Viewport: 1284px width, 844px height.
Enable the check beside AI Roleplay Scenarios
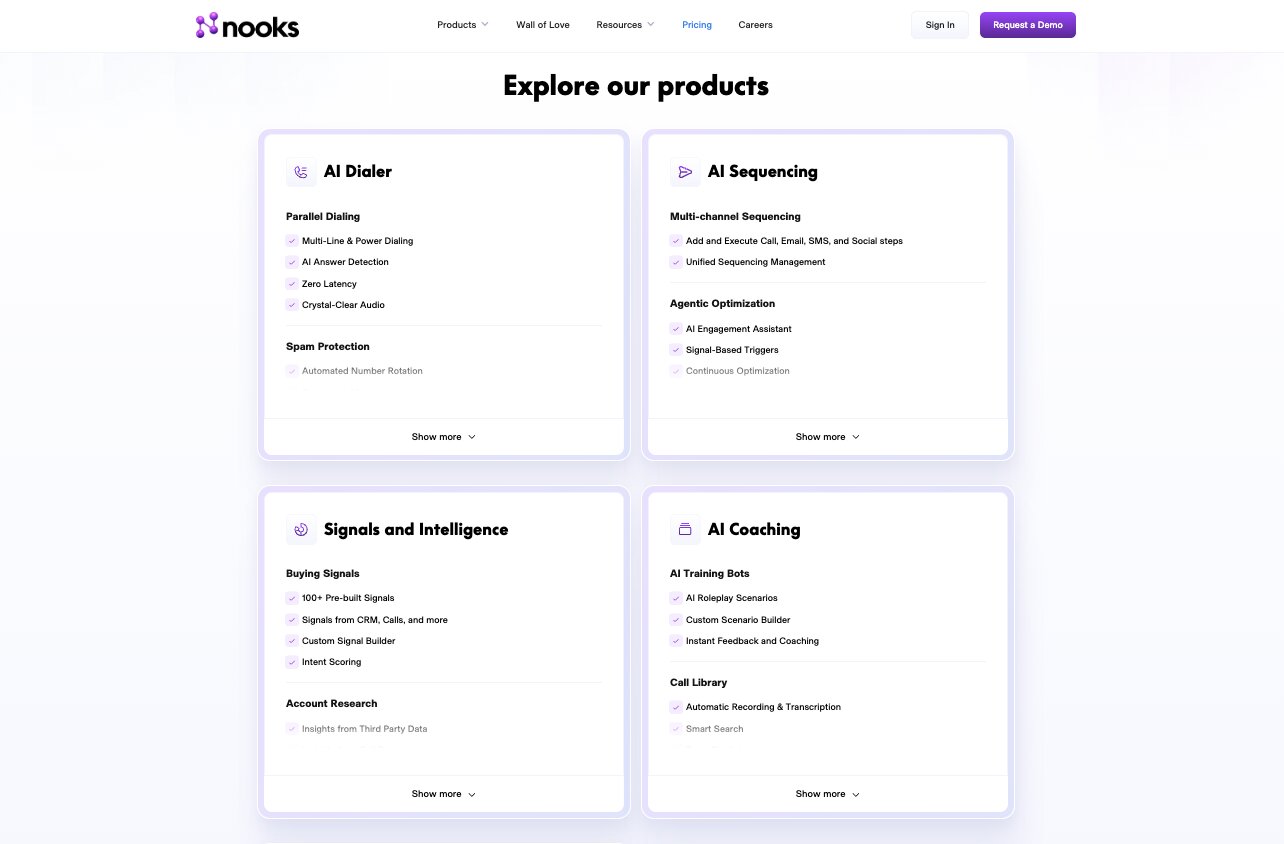point(676,598)
